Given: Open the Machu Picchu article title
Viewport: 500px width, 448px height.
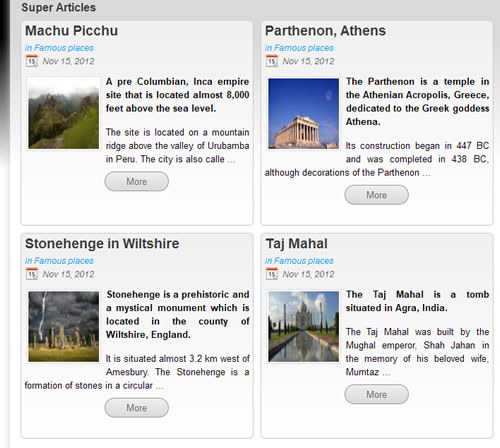Looking at the screenshot, I should pos(71,31).
